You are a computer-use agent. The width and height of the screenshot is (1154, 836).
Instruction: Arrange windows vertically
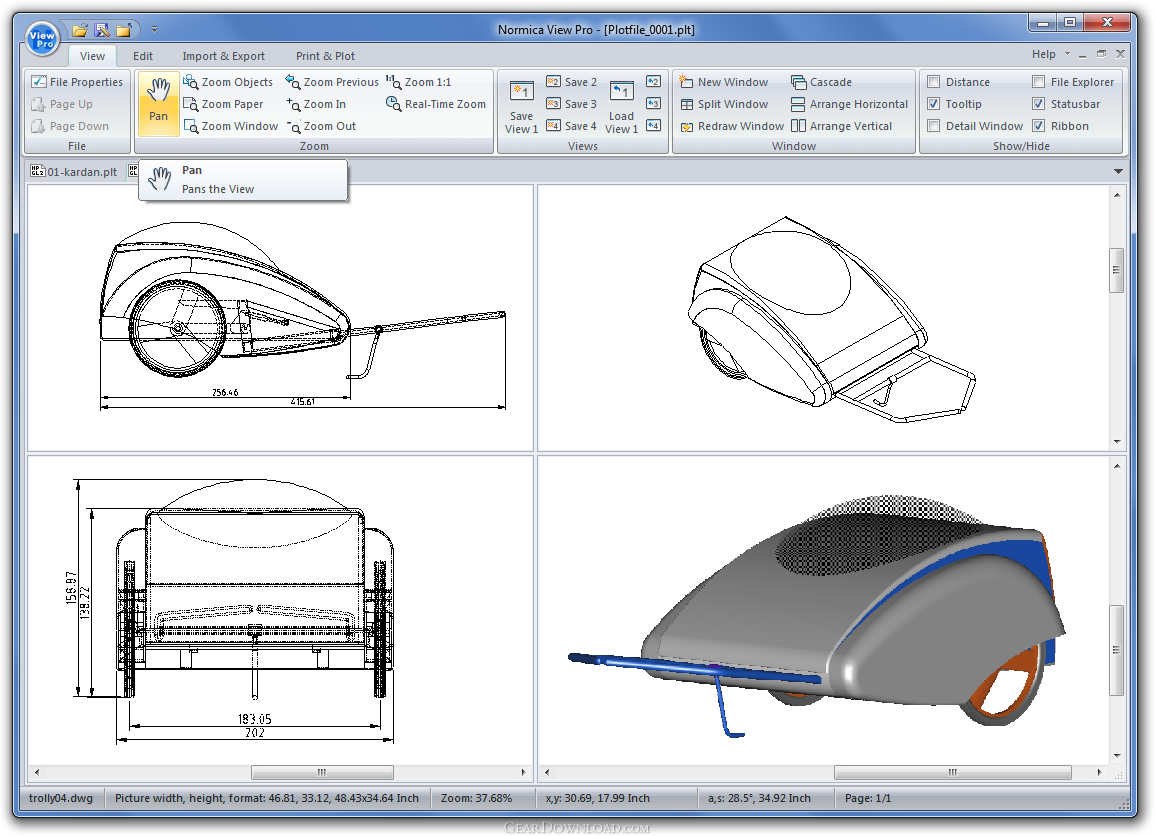tap(841, 126)
